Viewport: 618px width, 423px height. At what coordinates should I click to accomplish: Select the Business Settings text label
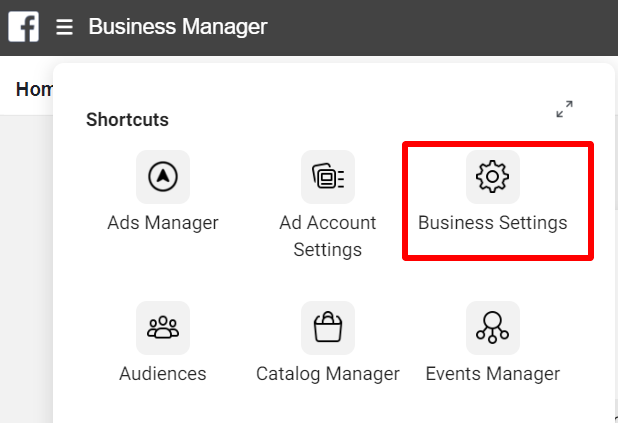(x=493, y=223)
